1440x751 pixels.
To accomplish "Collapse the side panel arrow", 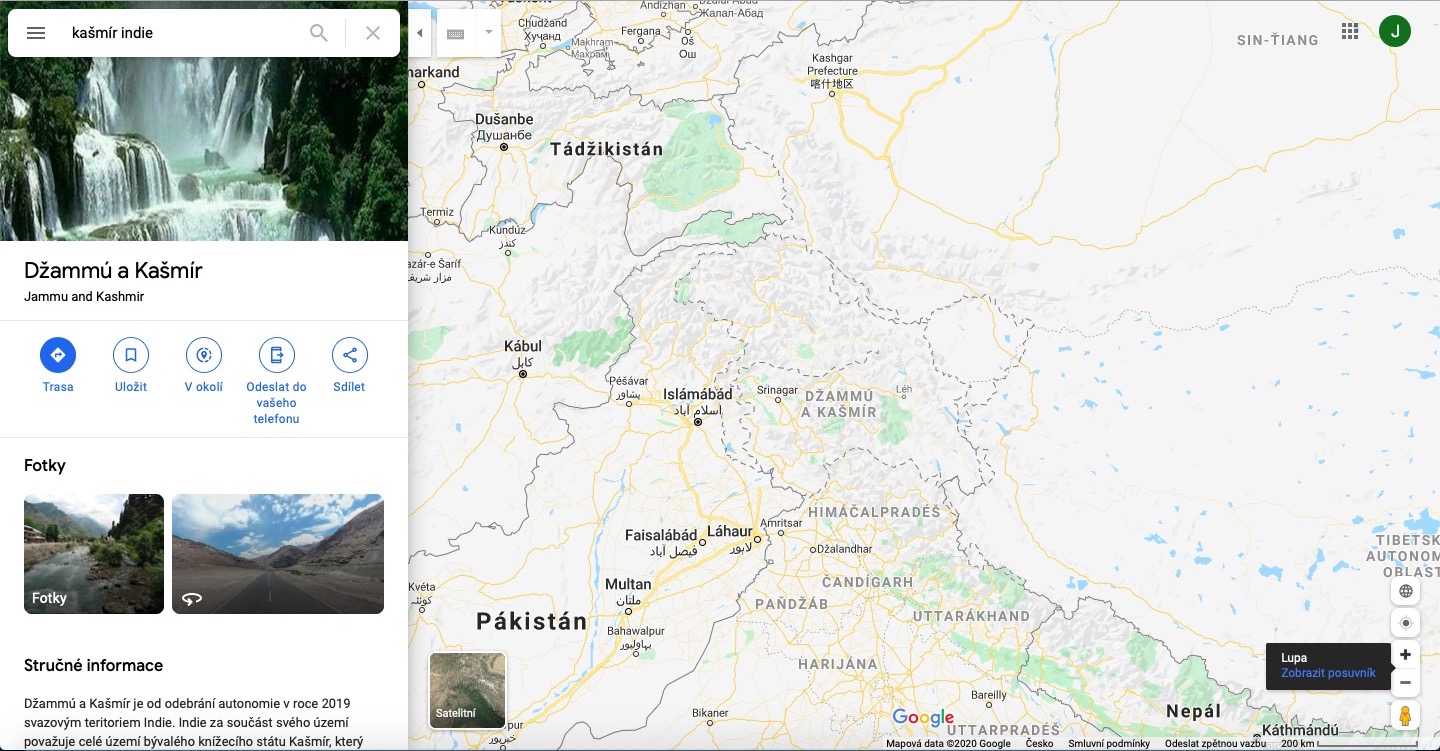I will pyautogui.click(x=420, y=33).
